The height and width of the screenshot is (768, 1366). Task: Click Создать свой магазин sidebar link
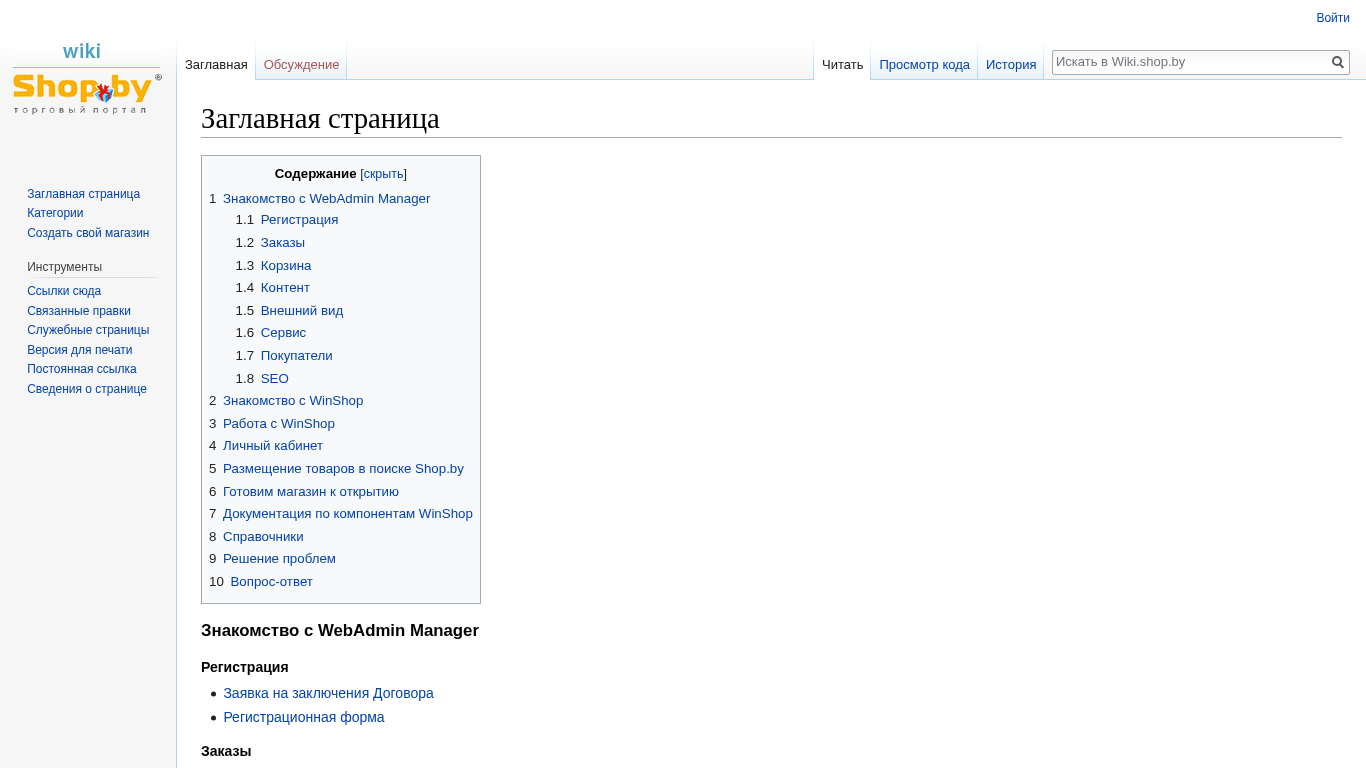tap(88, 233)
